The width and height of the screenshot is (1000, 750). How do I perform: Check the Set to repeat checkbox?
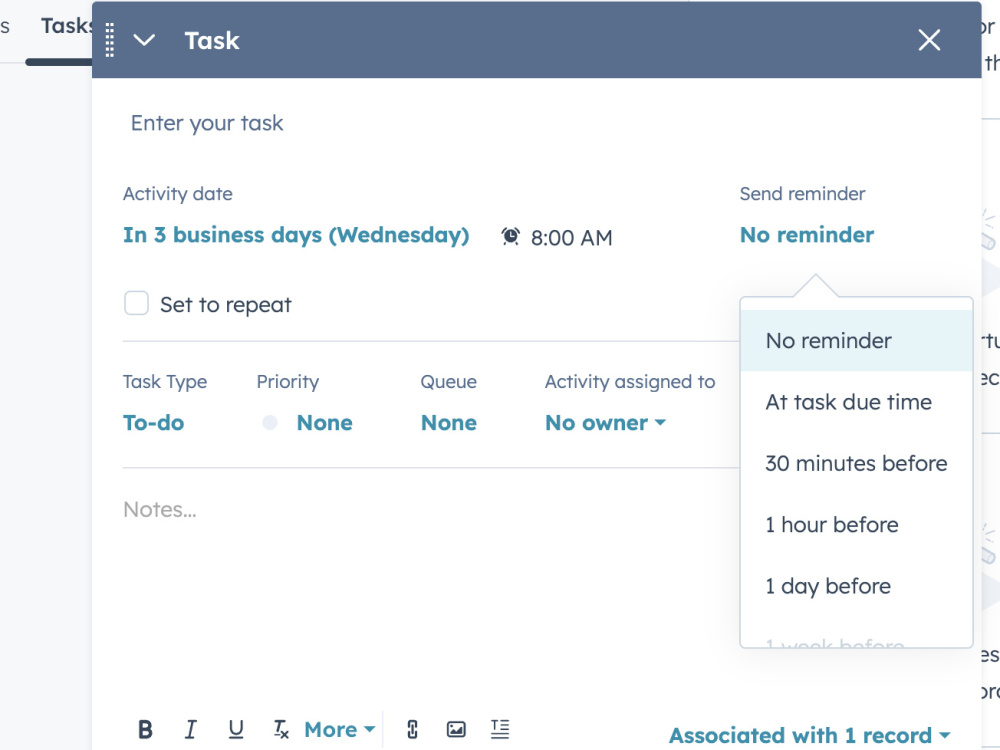[x=136, y=304]
